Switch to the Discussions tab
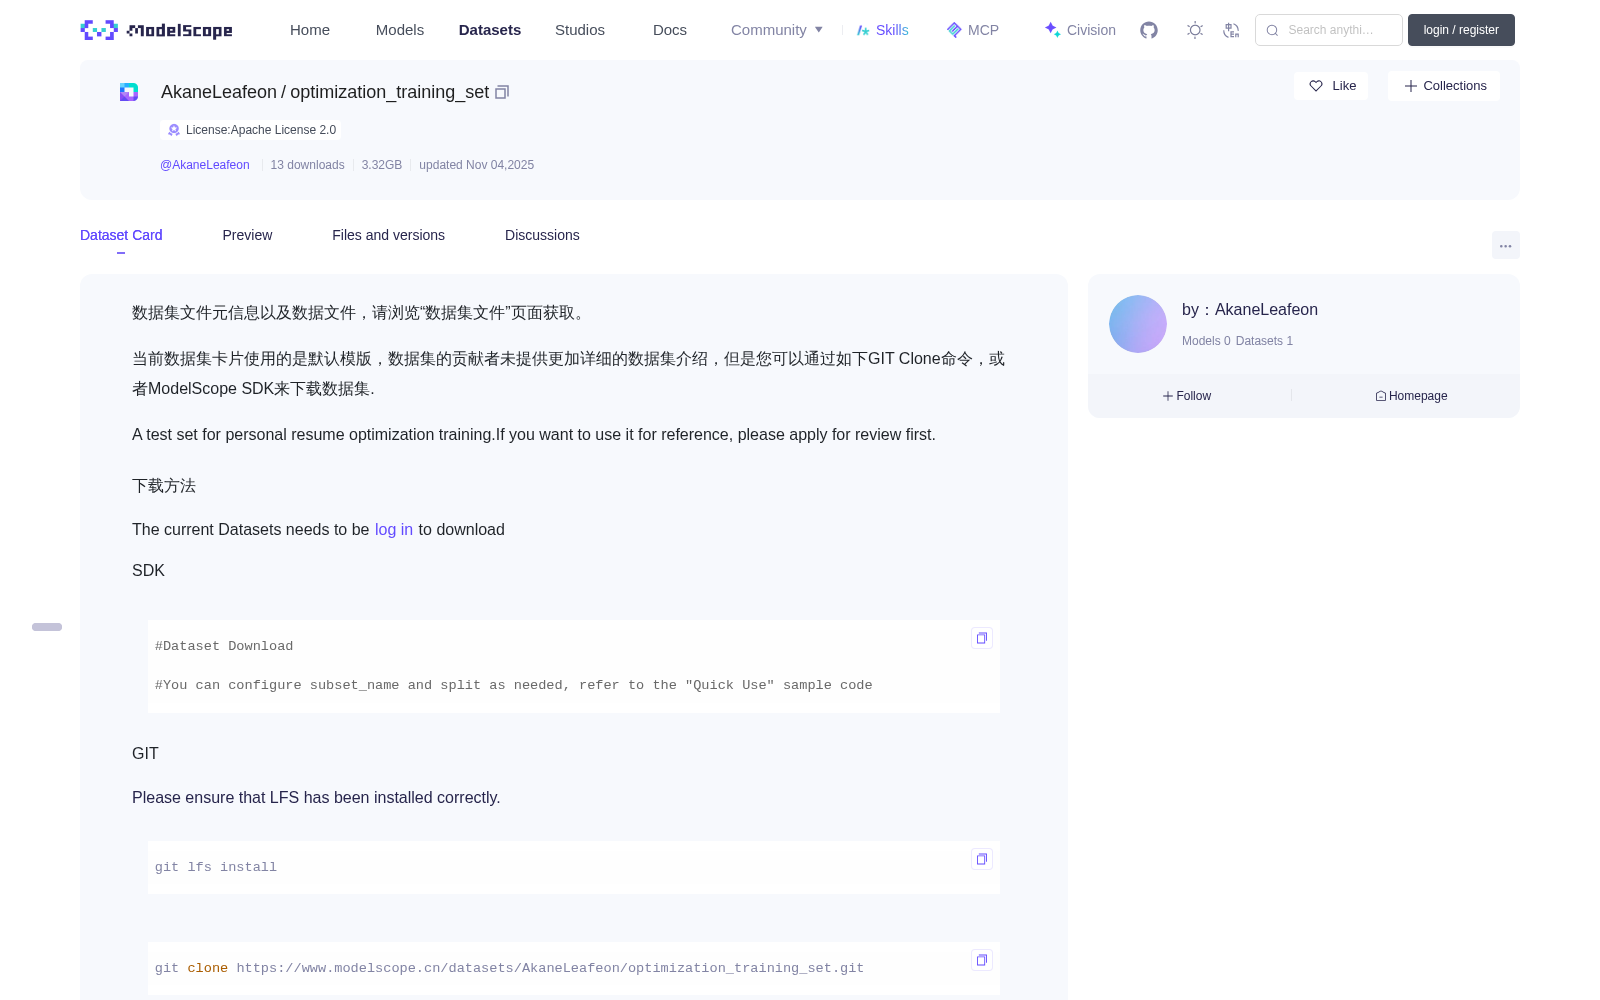Image resolution: width=1600 pixels, height=1000 pixels. (x=542, y=235)
